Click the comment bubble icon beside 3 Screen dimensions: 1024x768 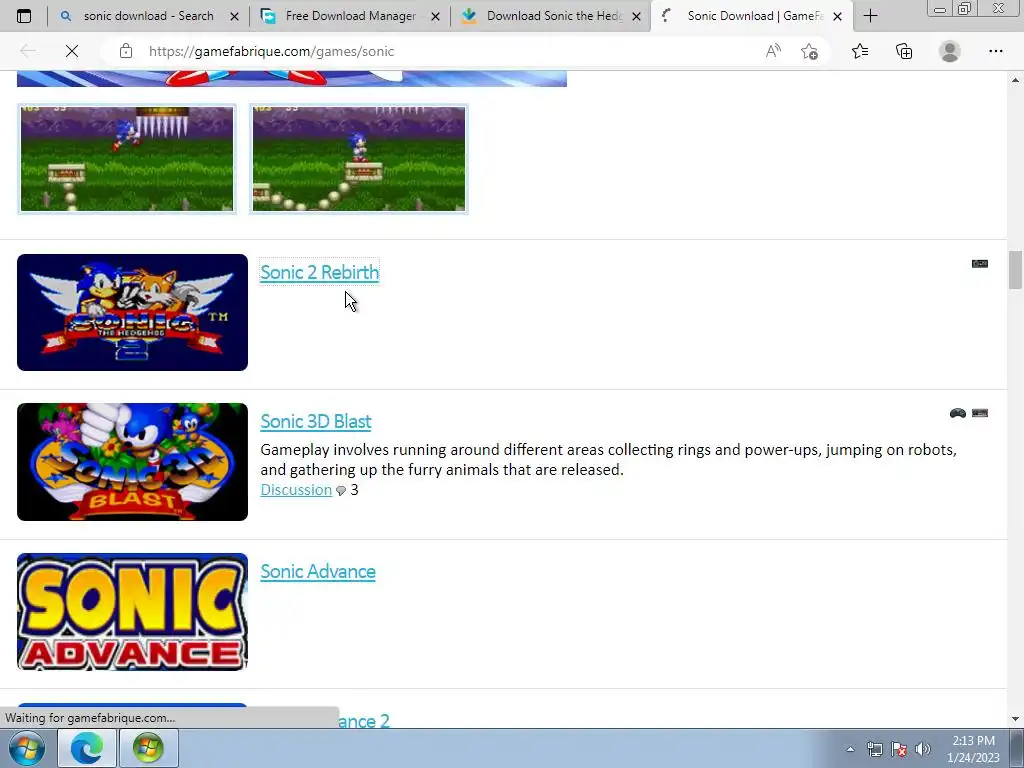coord(341,491)
